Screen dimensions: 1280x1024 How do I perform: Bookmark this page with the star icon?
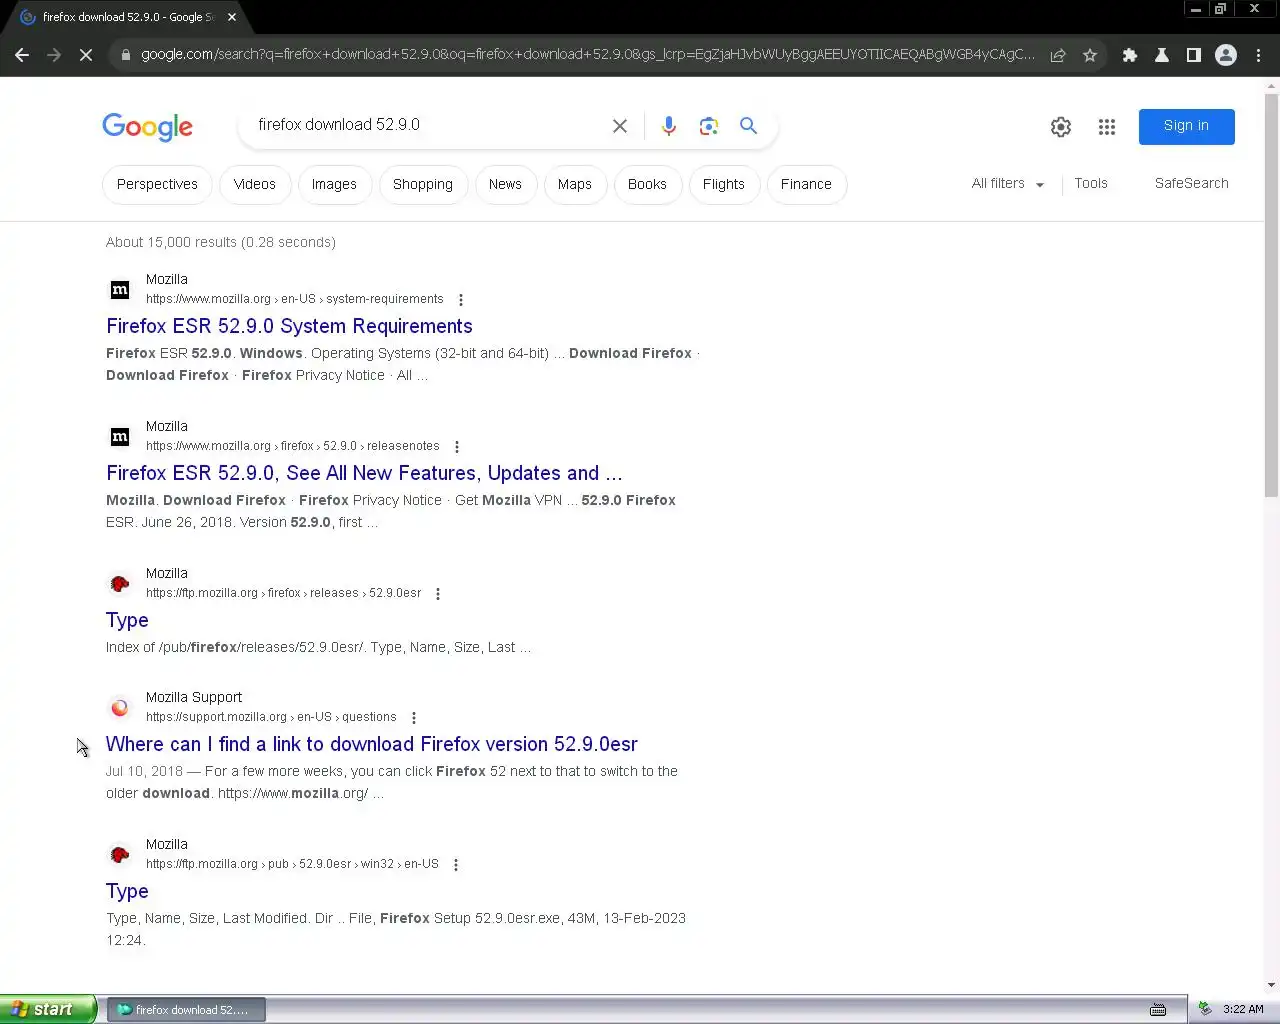click(1090, 55)
